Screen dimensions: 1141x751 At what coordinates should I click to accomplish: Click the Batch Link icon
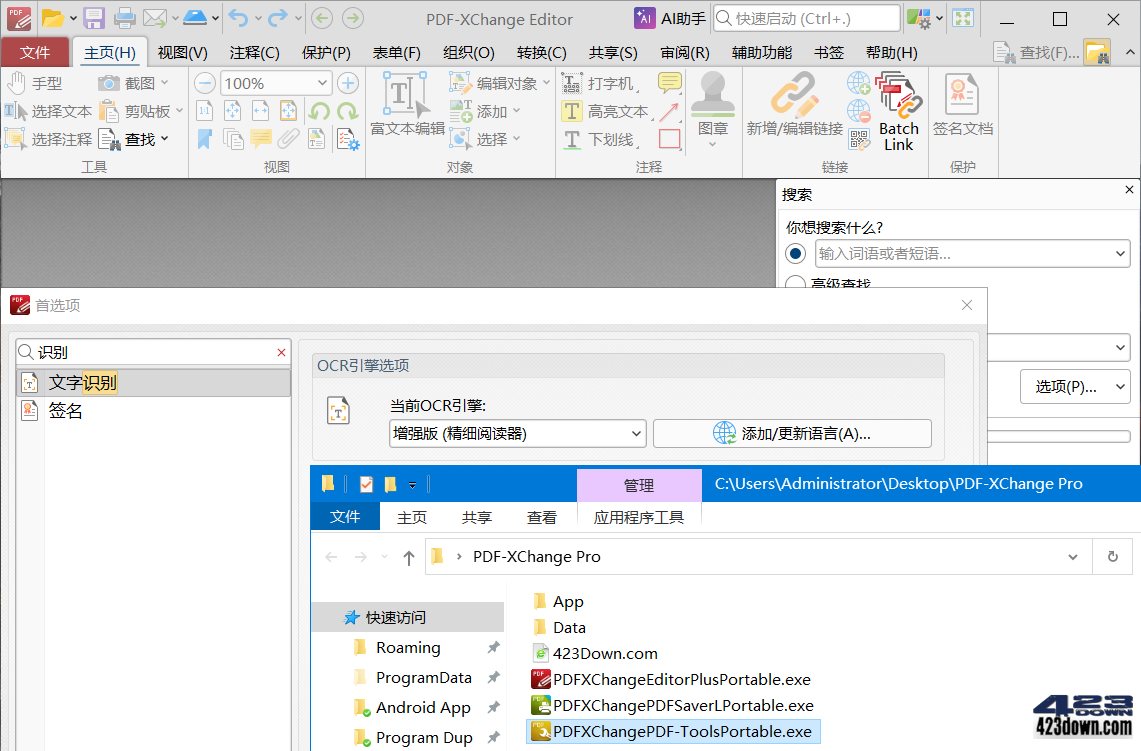(x=899, y=111)
